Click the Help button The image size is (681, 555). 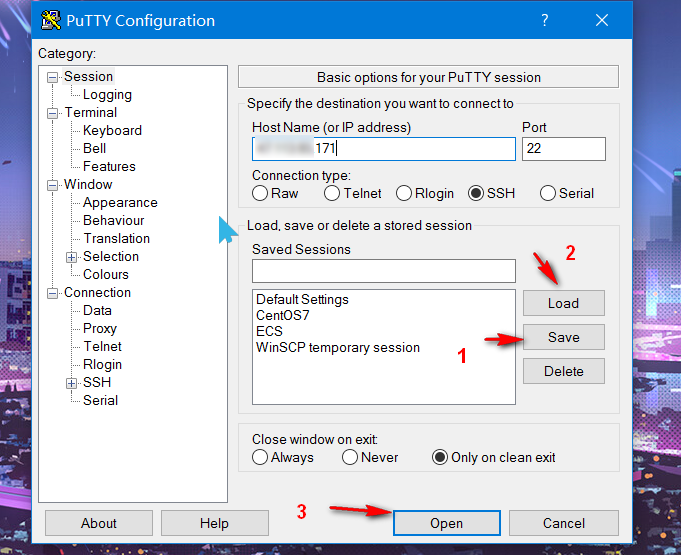tap(215, 523)
